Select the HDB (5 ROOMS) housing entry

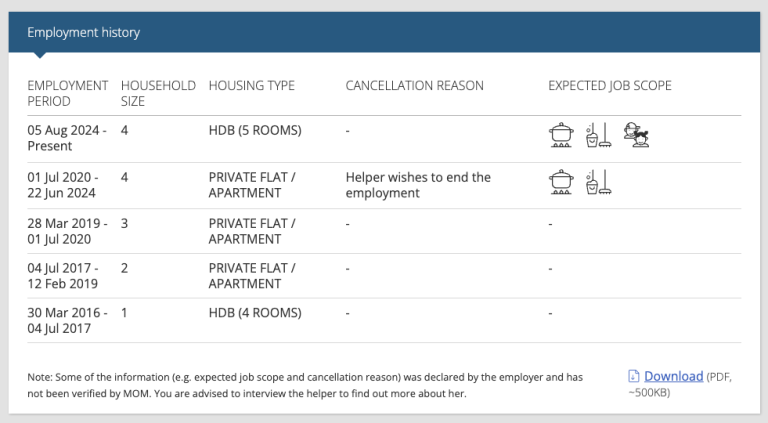coord(255,130)
